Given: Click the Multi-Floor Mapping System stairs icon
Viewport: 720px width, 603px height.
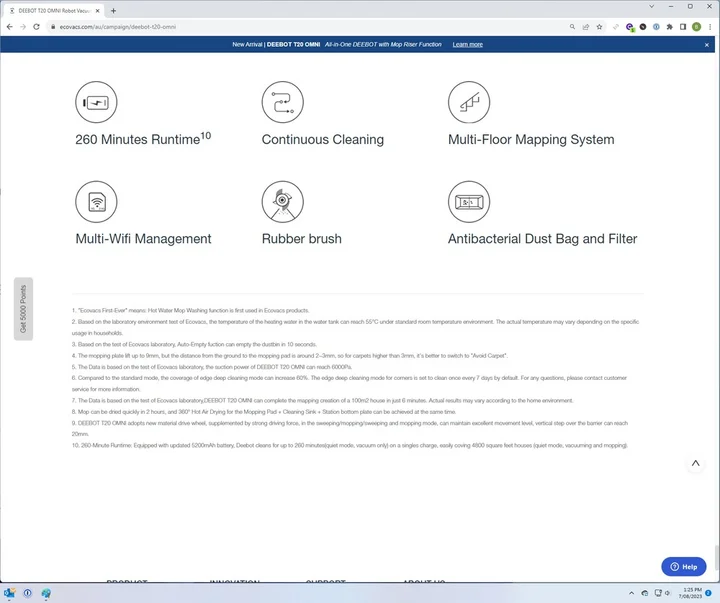Looking at the screenshot, I should click(x=468, y=102).
